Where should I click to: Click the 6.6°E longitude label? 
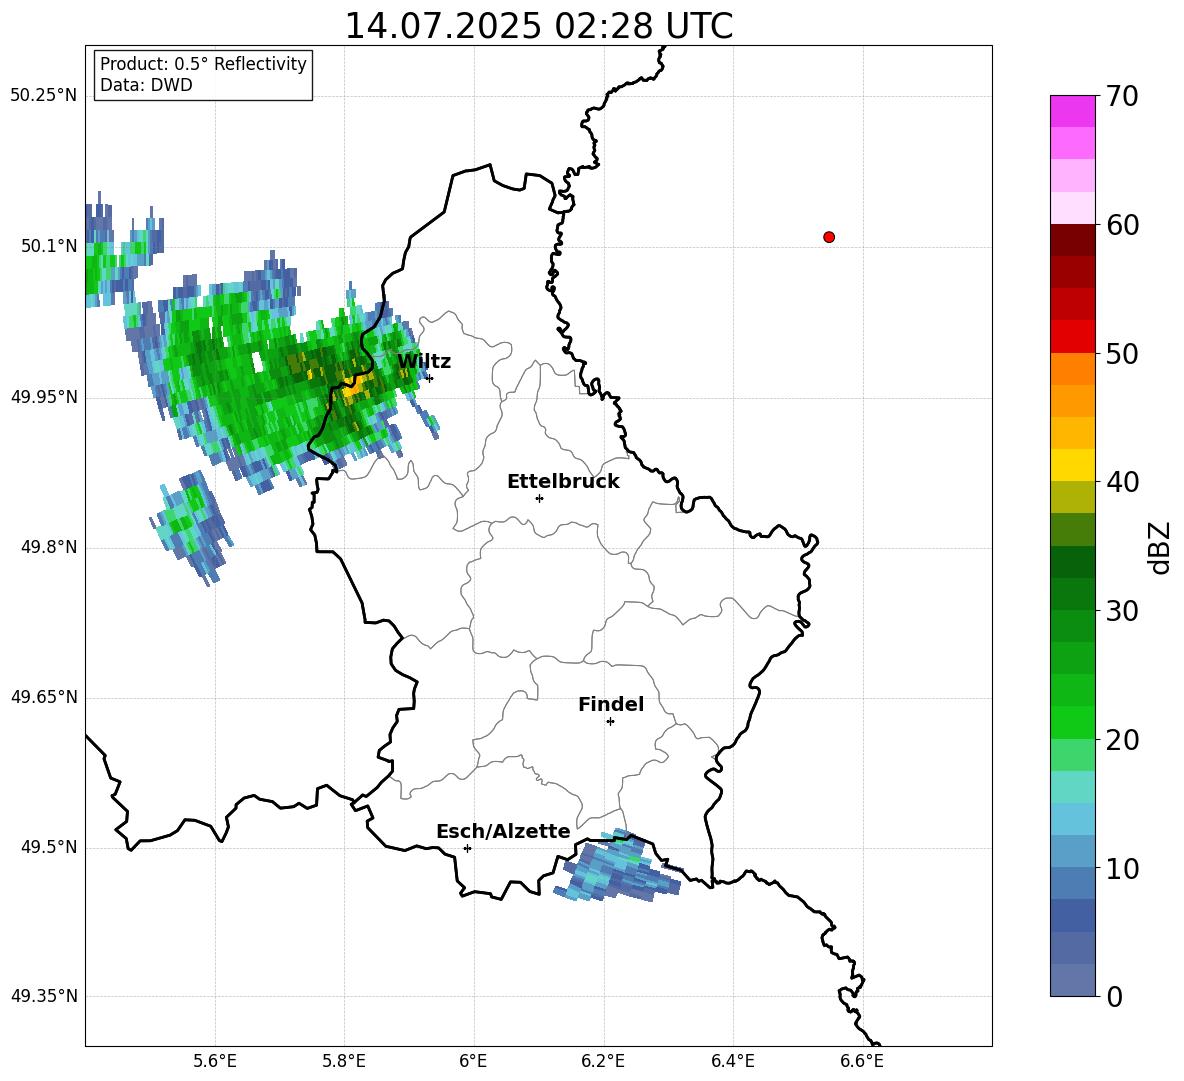(862, 1061)
